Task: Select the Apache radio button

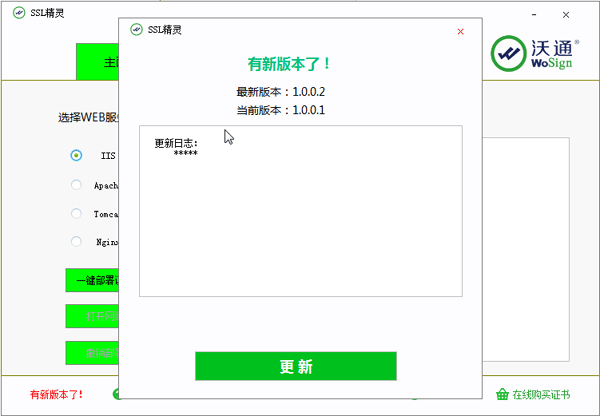Action: click(76, 185)
